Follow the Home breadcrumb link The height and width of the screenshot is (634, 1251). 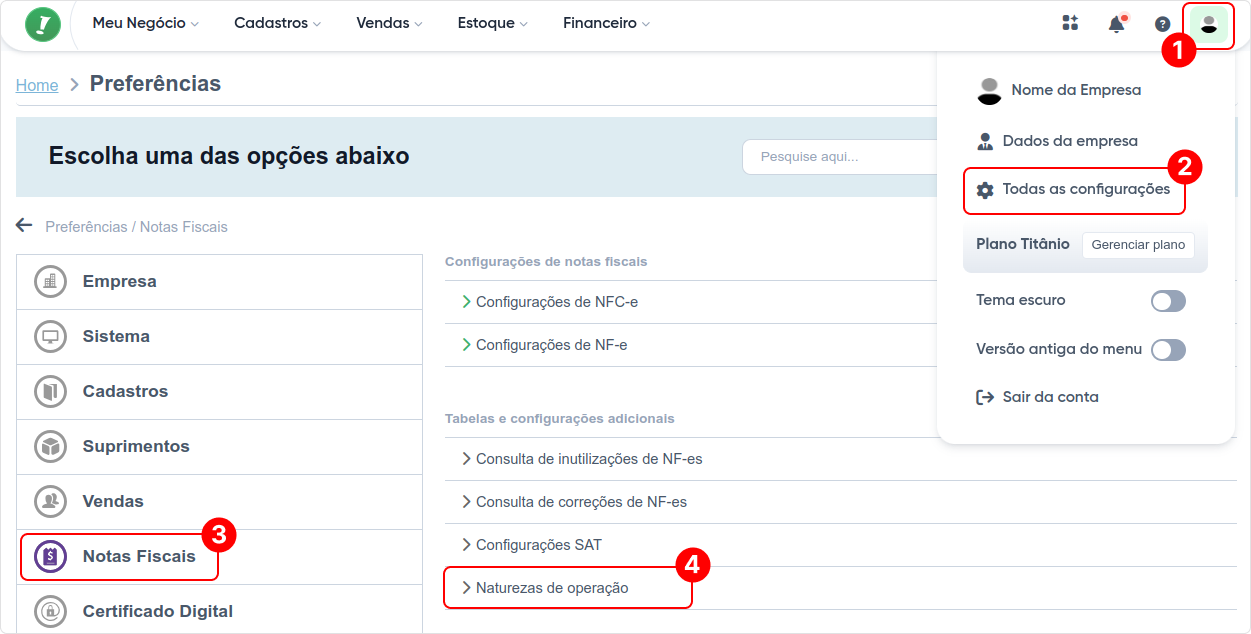[37, 86]
